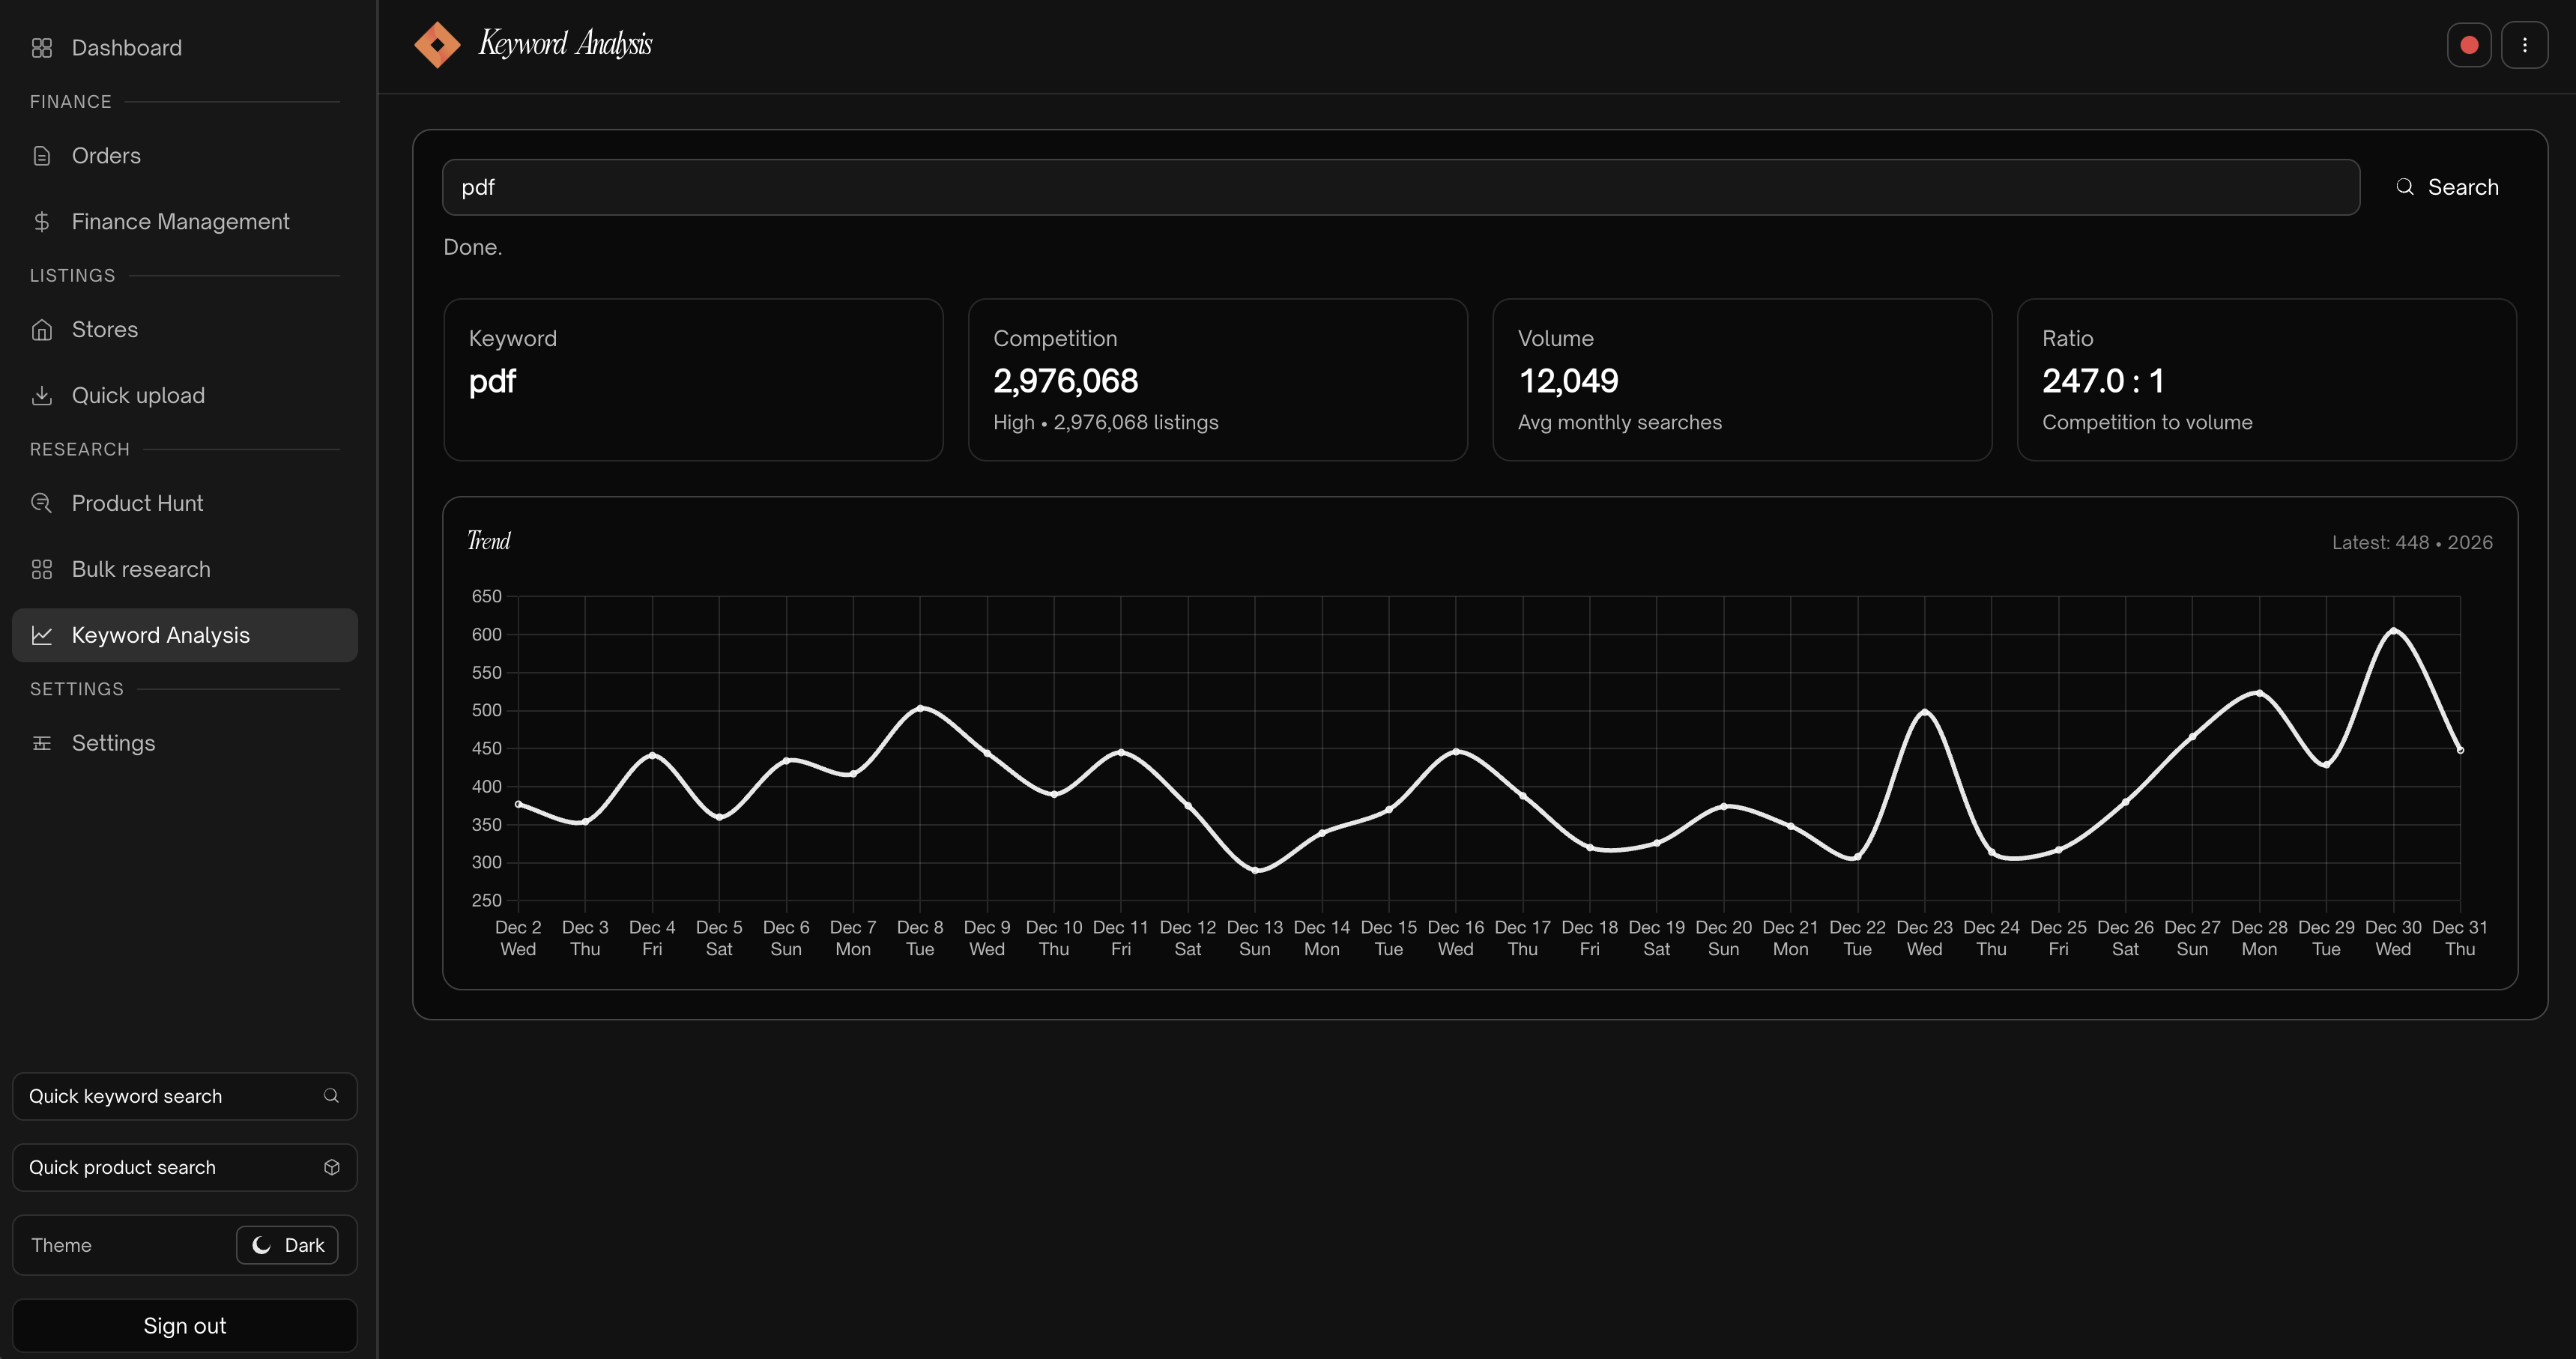The image size is (2576, 1359).
Task: Click the Dec 30 peak trend point
Action: tap(2393, 630)
